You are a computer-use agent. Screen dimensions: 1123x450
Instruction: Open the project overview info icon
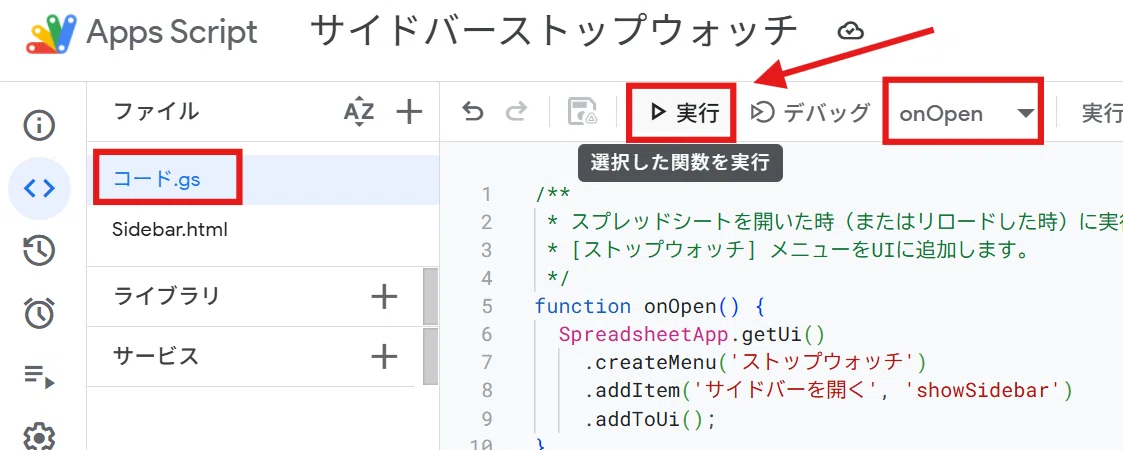coord(39,126)
